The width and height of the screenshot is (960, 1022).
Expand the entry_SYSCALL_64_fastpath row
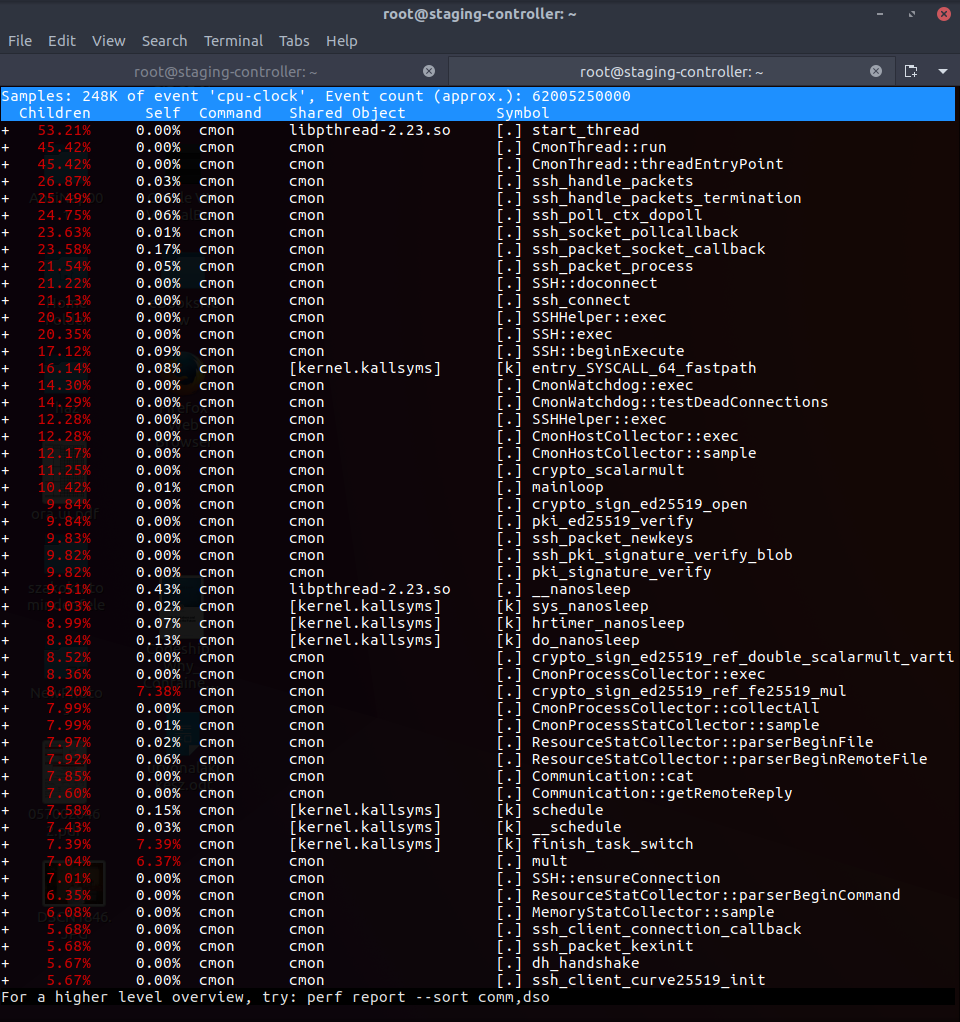5,368
